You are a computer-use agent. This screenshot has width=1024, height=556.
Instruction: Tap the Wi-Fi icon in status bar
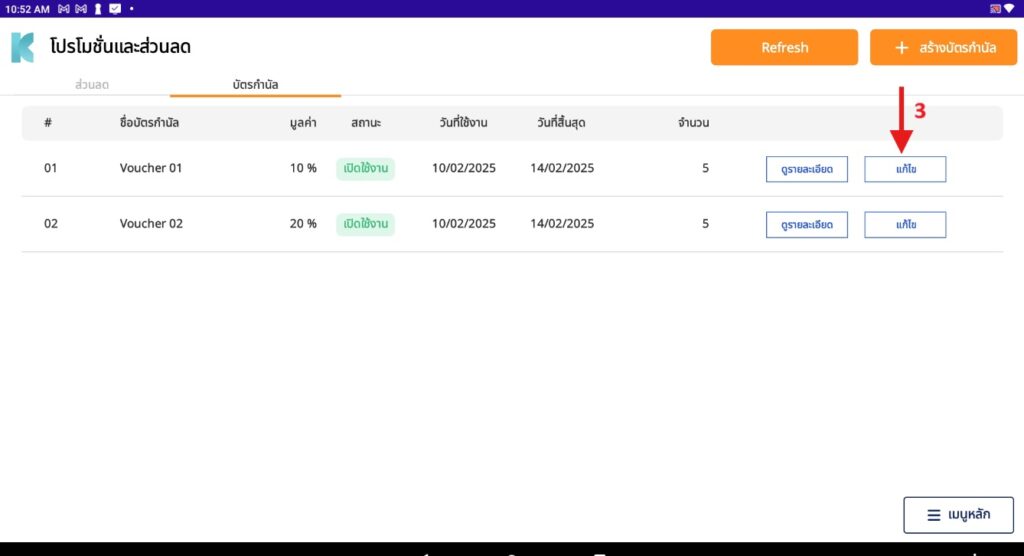[x=1009, y=9]
